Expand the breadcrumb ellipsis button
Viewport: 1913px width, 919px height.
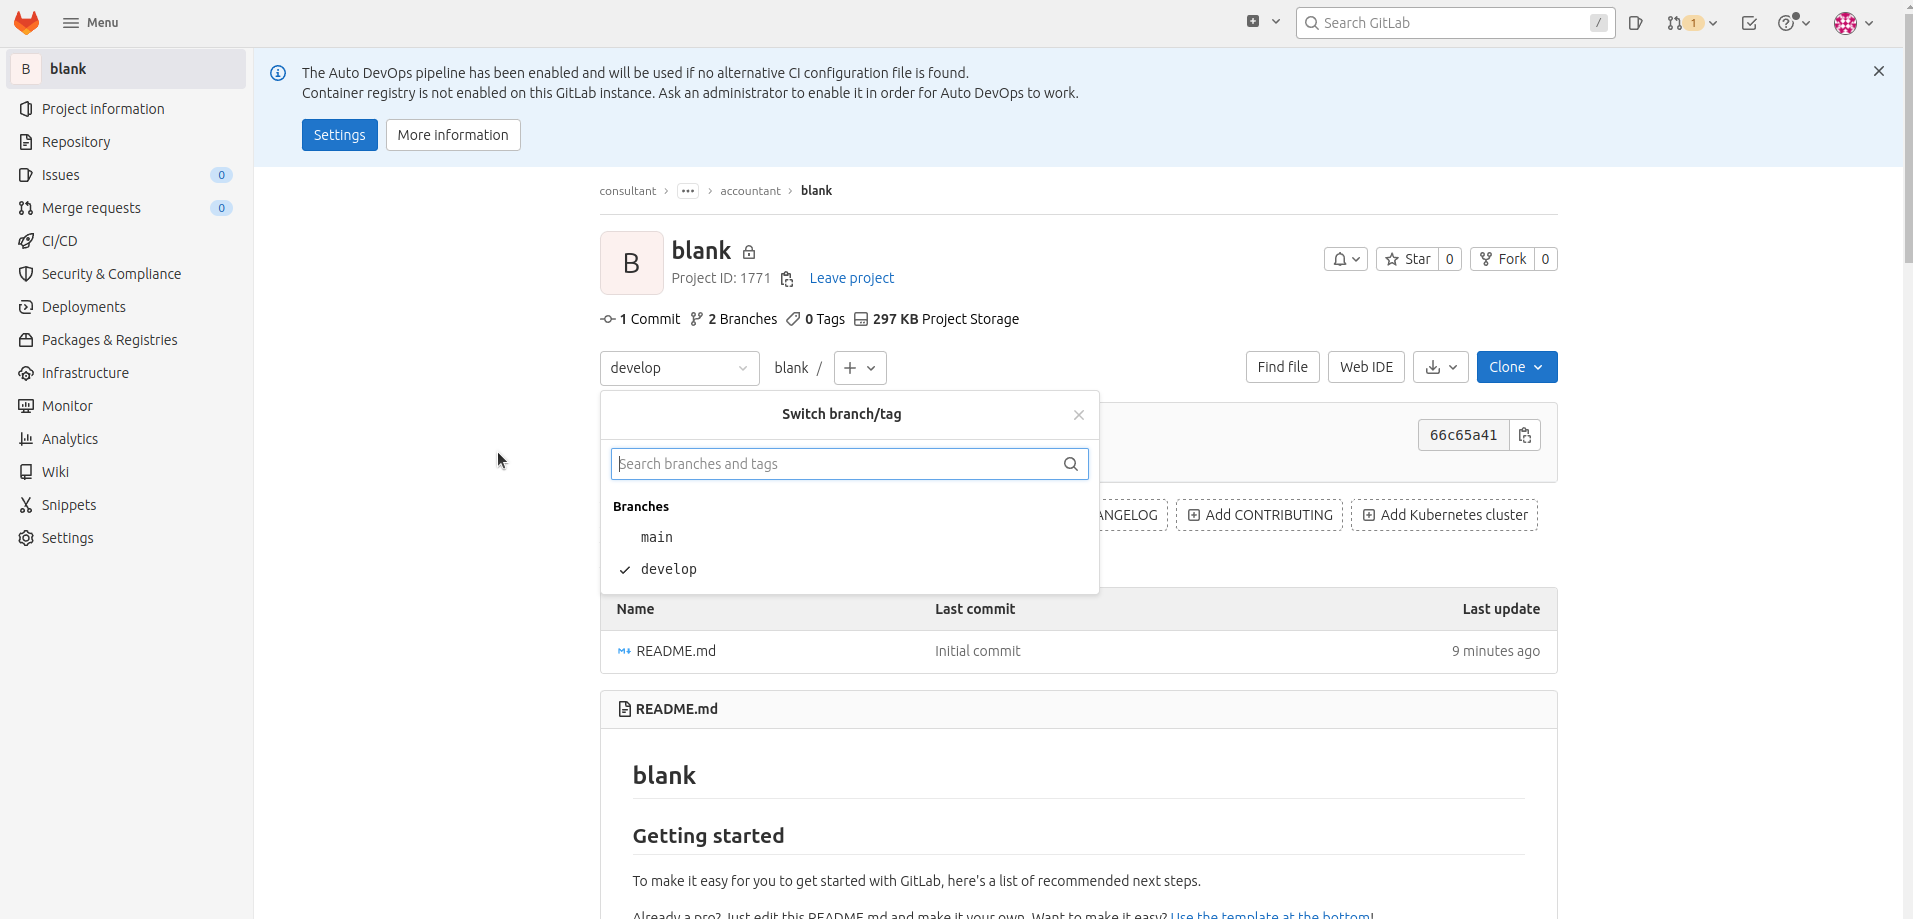click(x=688, y=191)
